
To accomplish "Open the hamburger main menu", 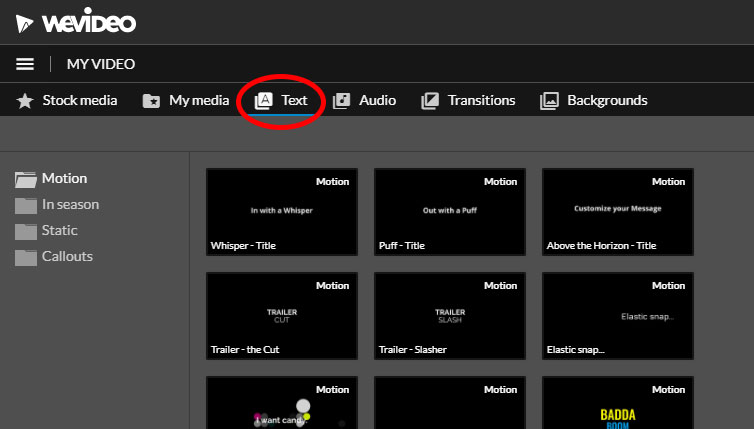I will click(x=25, y=64).
